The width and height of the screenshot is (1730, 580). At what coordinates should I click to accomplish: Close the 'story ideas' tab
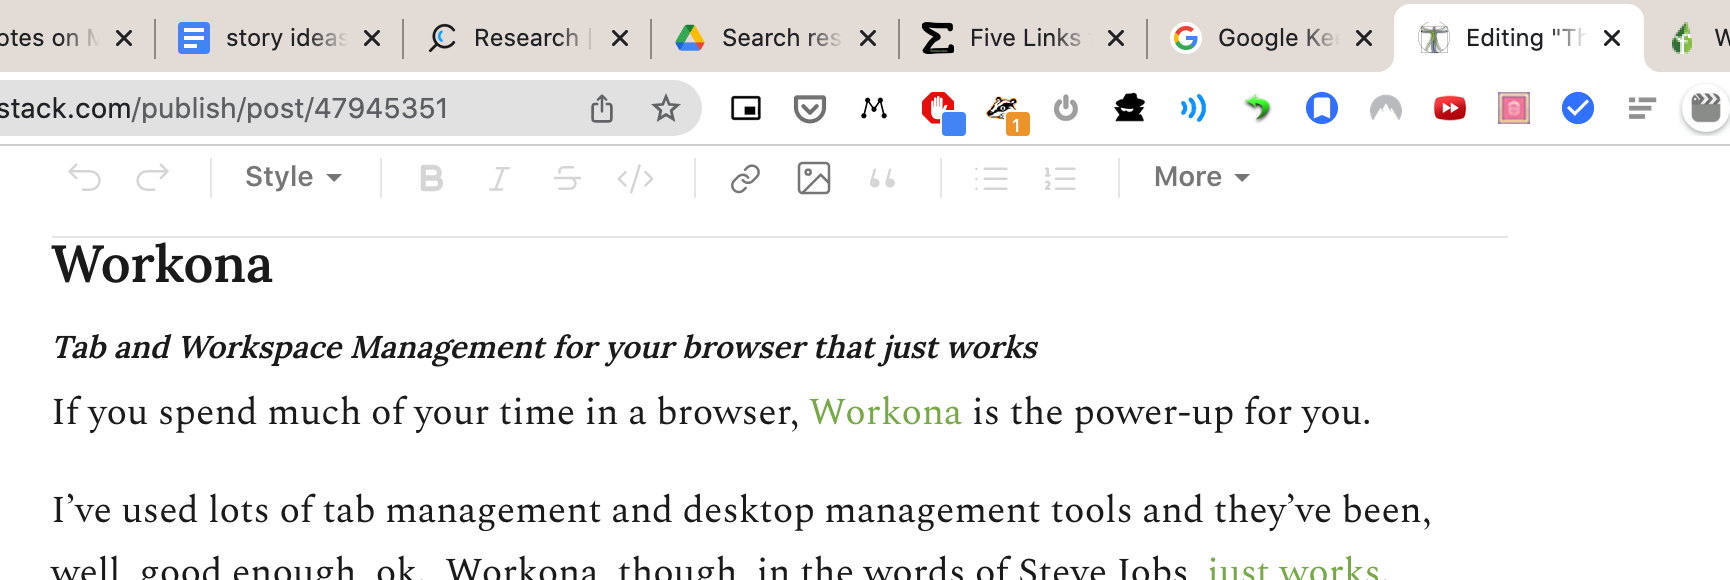pos(372,38)
